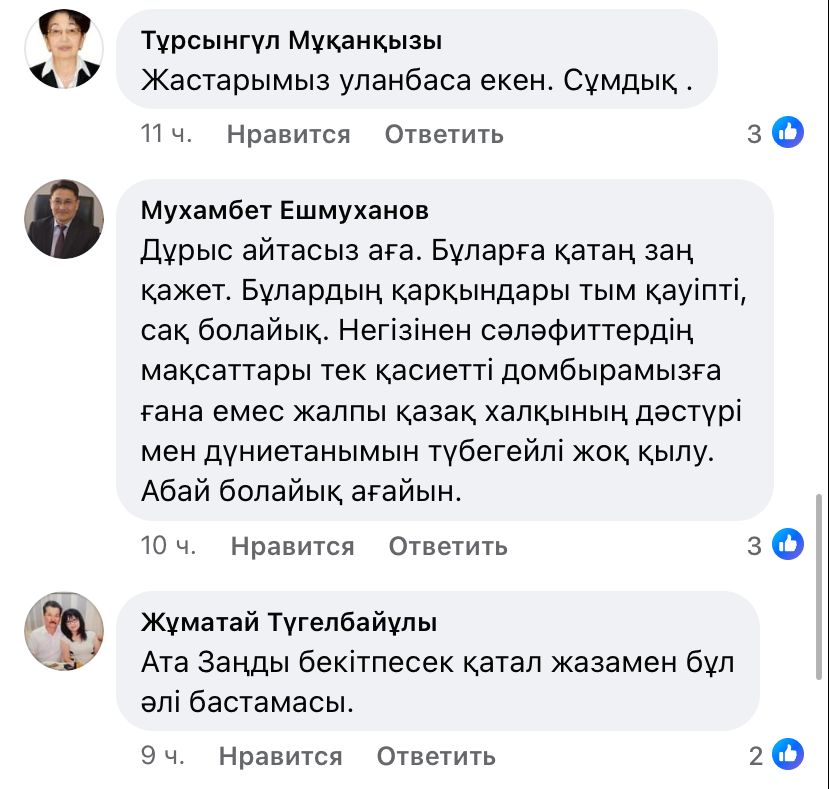
Task: Click like reaction icon on Тұрсынгүл's comment
Action: tap(788, 133)
